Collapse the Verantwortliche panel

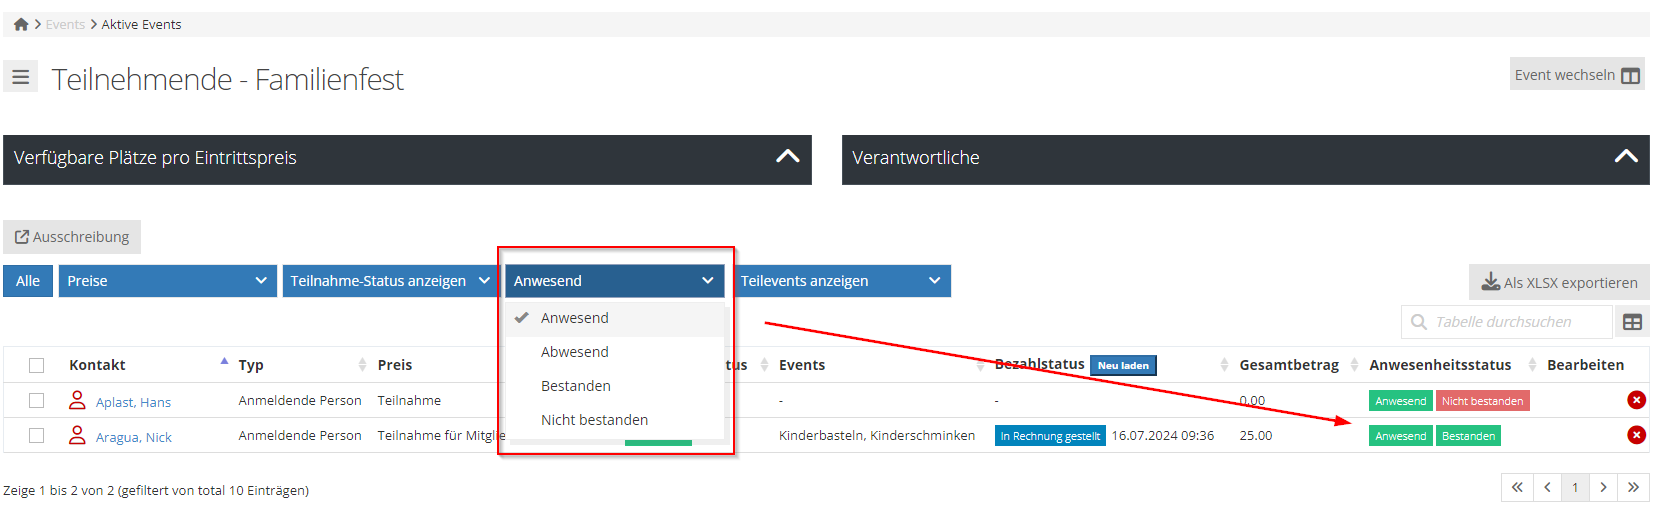pyautogui.click(x=1625, y=157)
